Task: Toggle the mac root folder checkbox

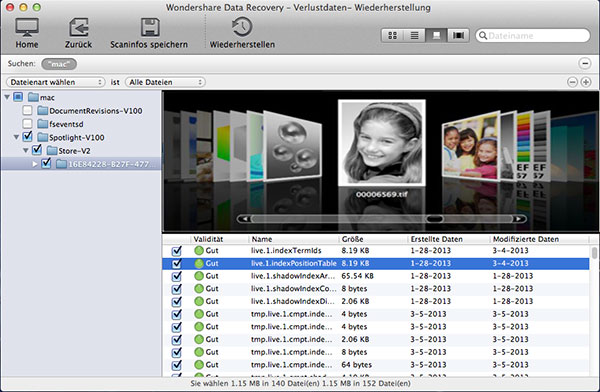Action: point(18,97)
